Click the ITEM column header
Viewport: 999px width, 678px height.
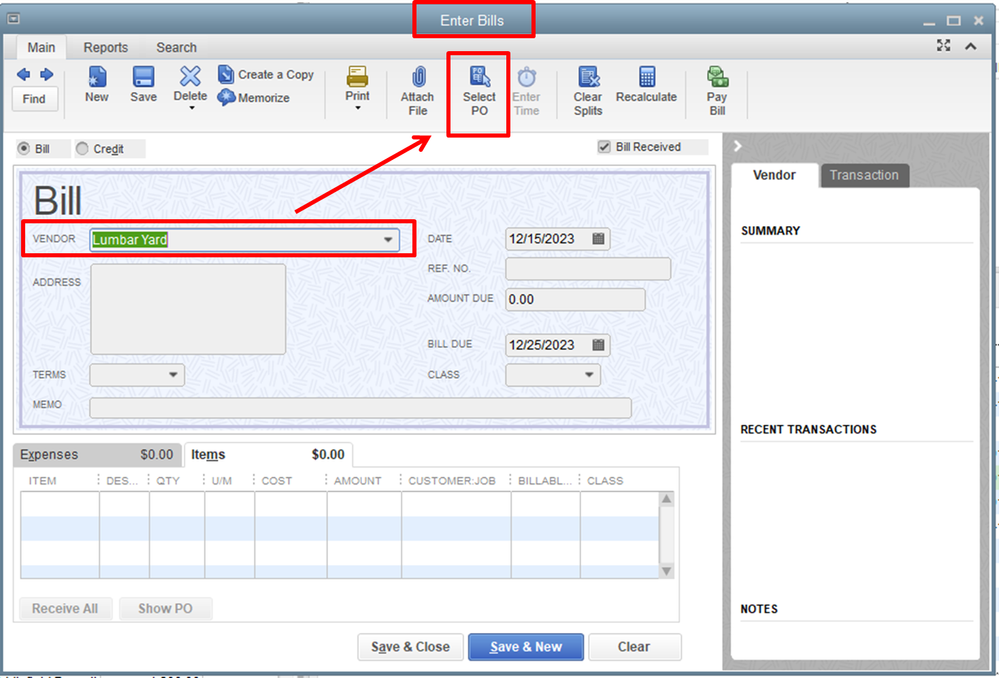43,480
